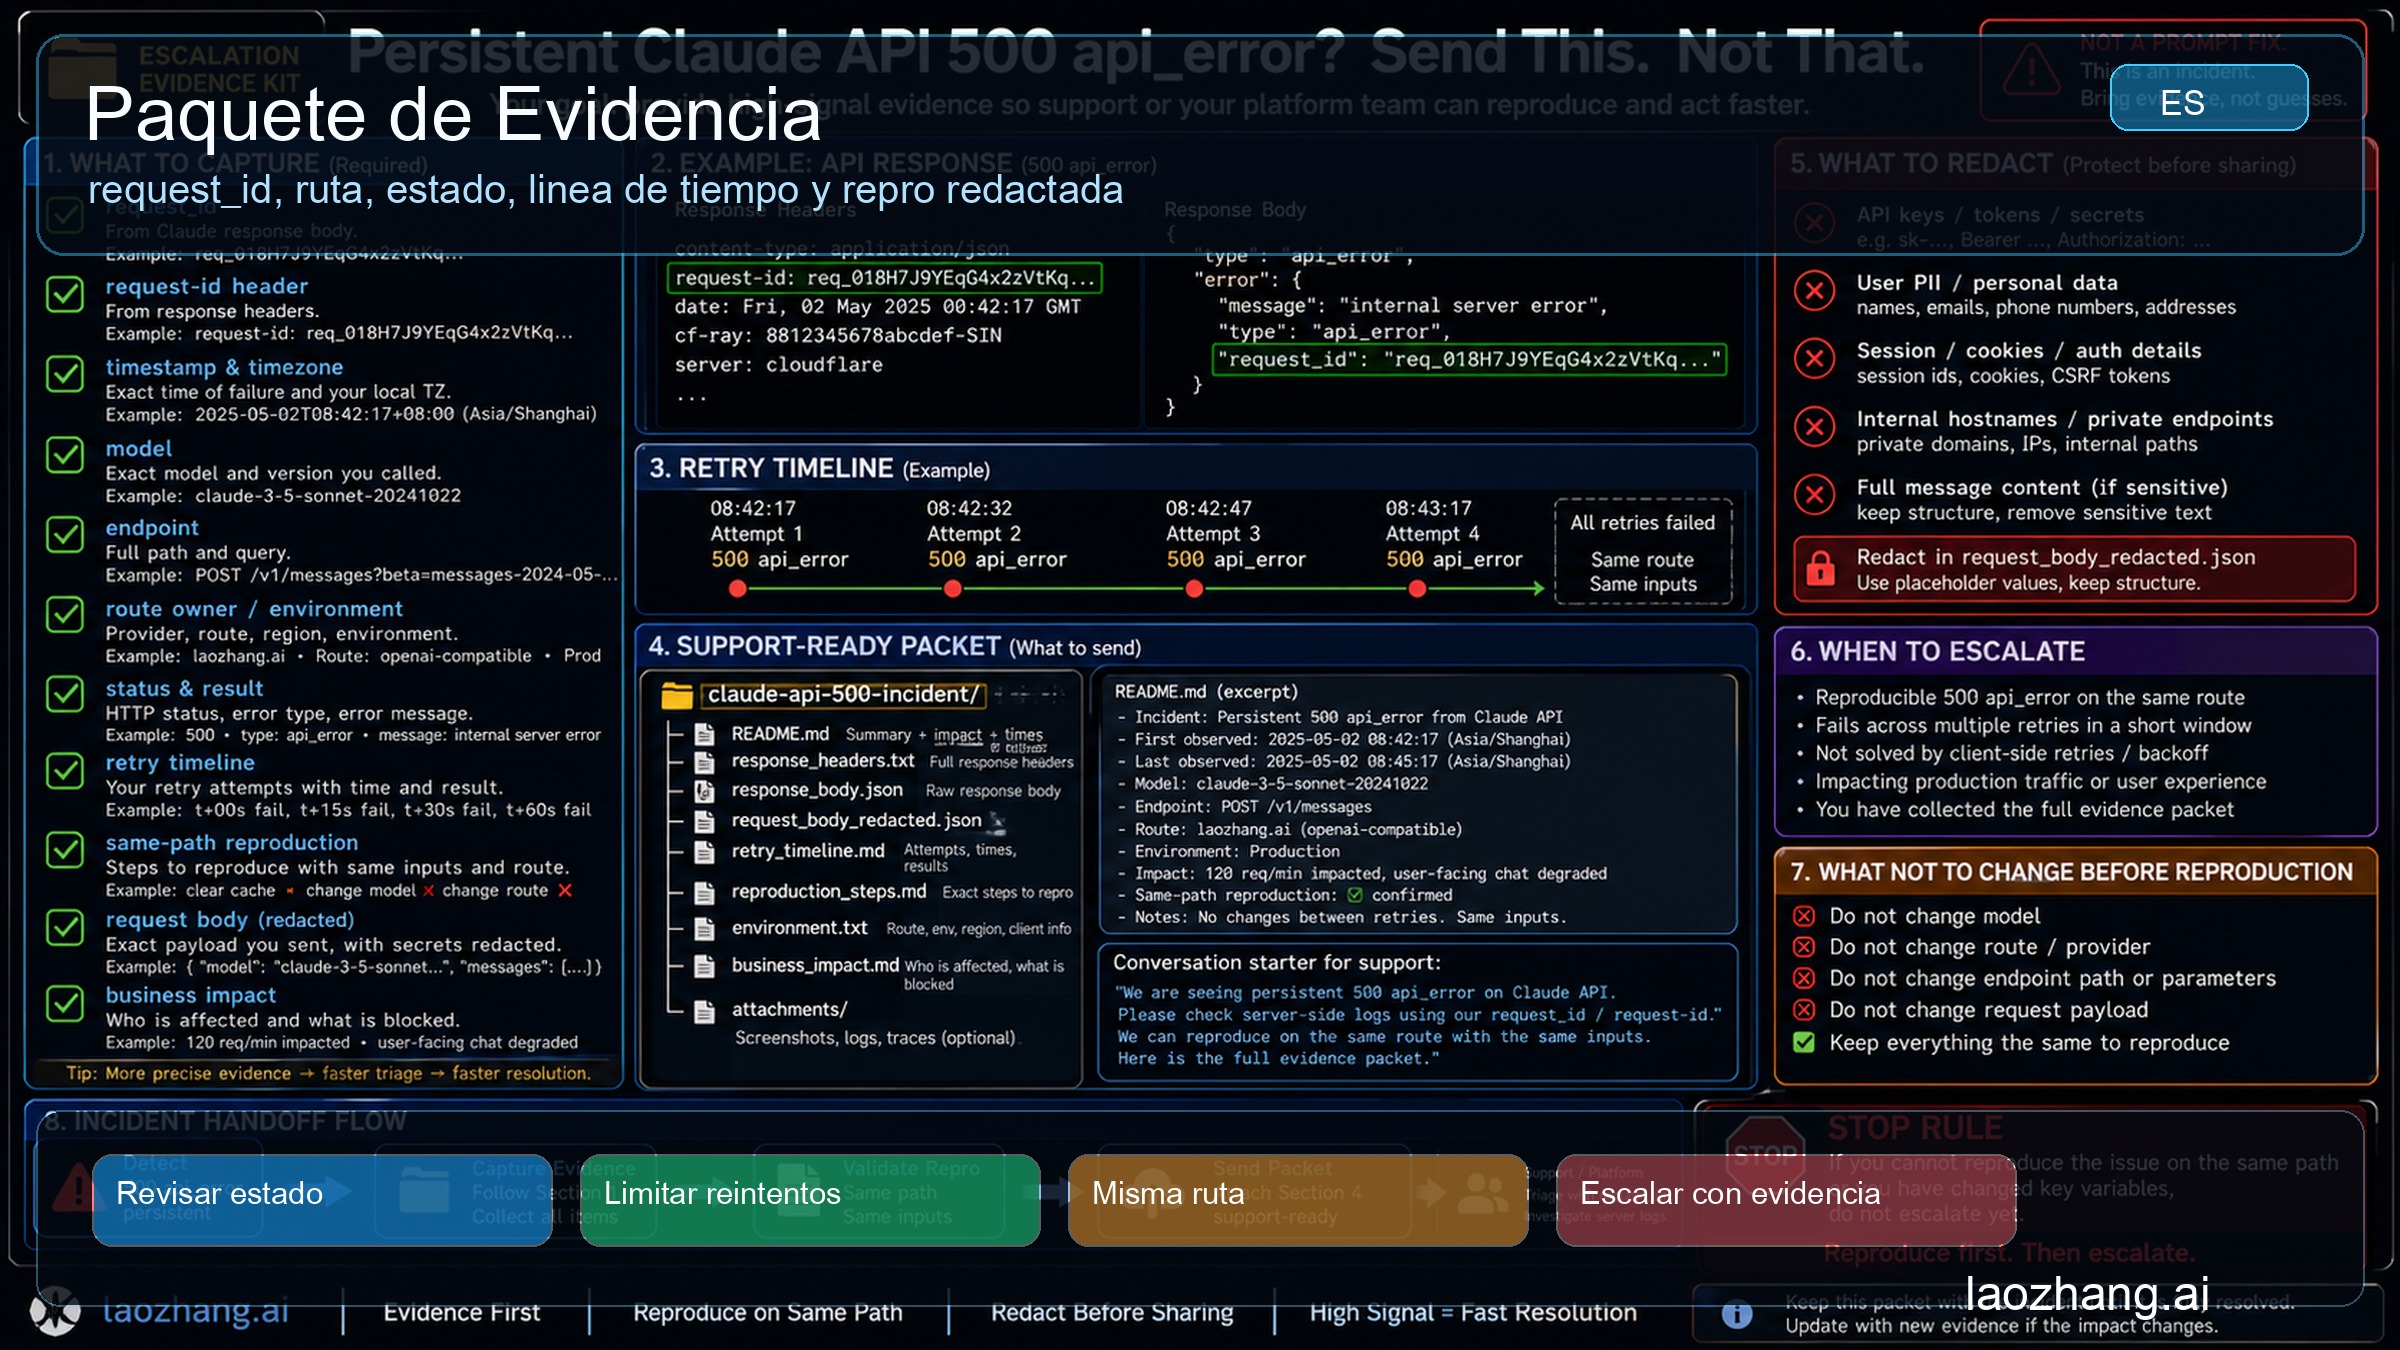Click the X next to Do not change model
2400x1350 pixels.
(1804, 916)
